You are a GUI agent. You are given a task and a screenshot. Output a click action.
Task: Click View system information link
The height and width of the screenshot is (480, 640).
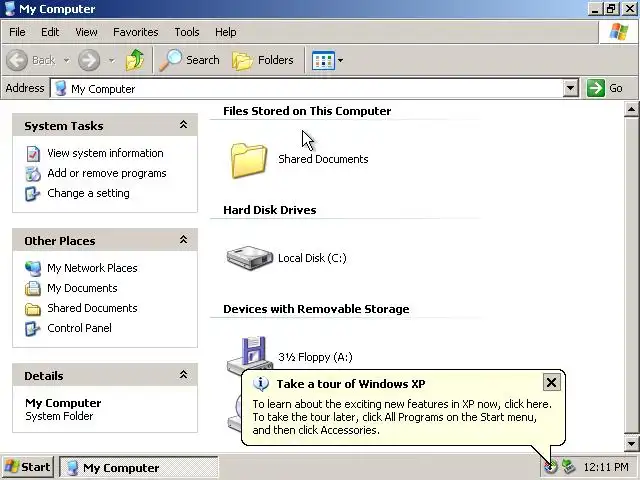point(105,153)
